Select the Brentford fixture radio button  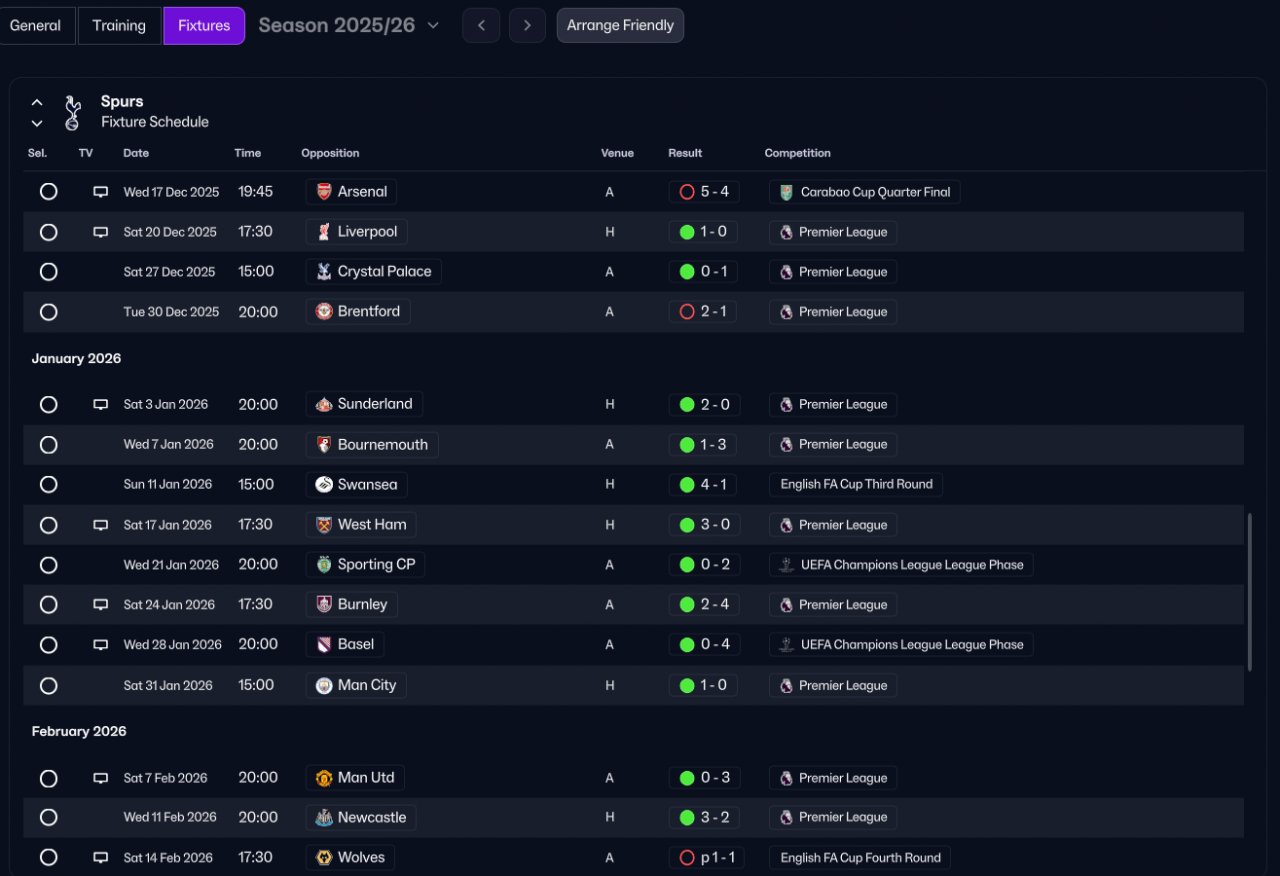tap(48, 312)
